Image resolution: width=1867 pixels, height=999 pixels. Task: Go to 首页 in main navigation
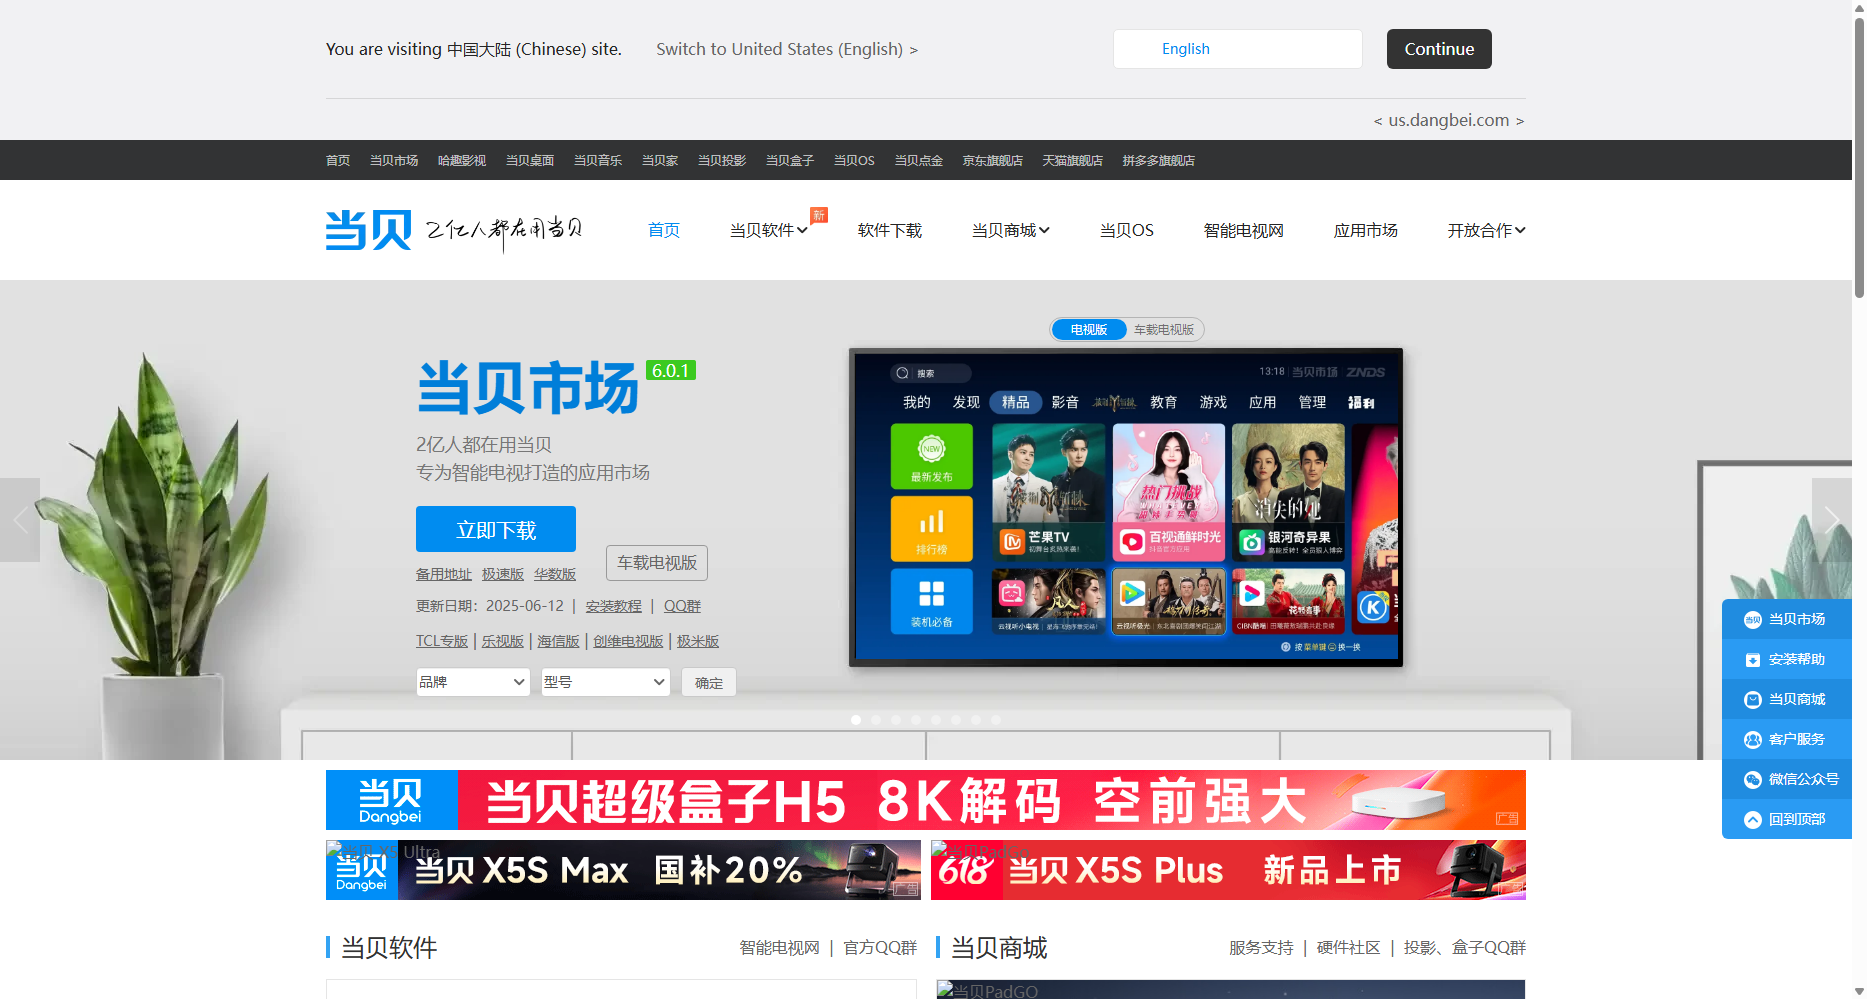(x=664, y=230)
